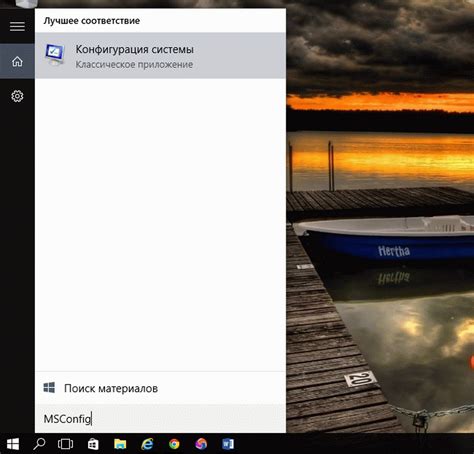Click the System Configuration monitor icon

(x=54, y=55)
